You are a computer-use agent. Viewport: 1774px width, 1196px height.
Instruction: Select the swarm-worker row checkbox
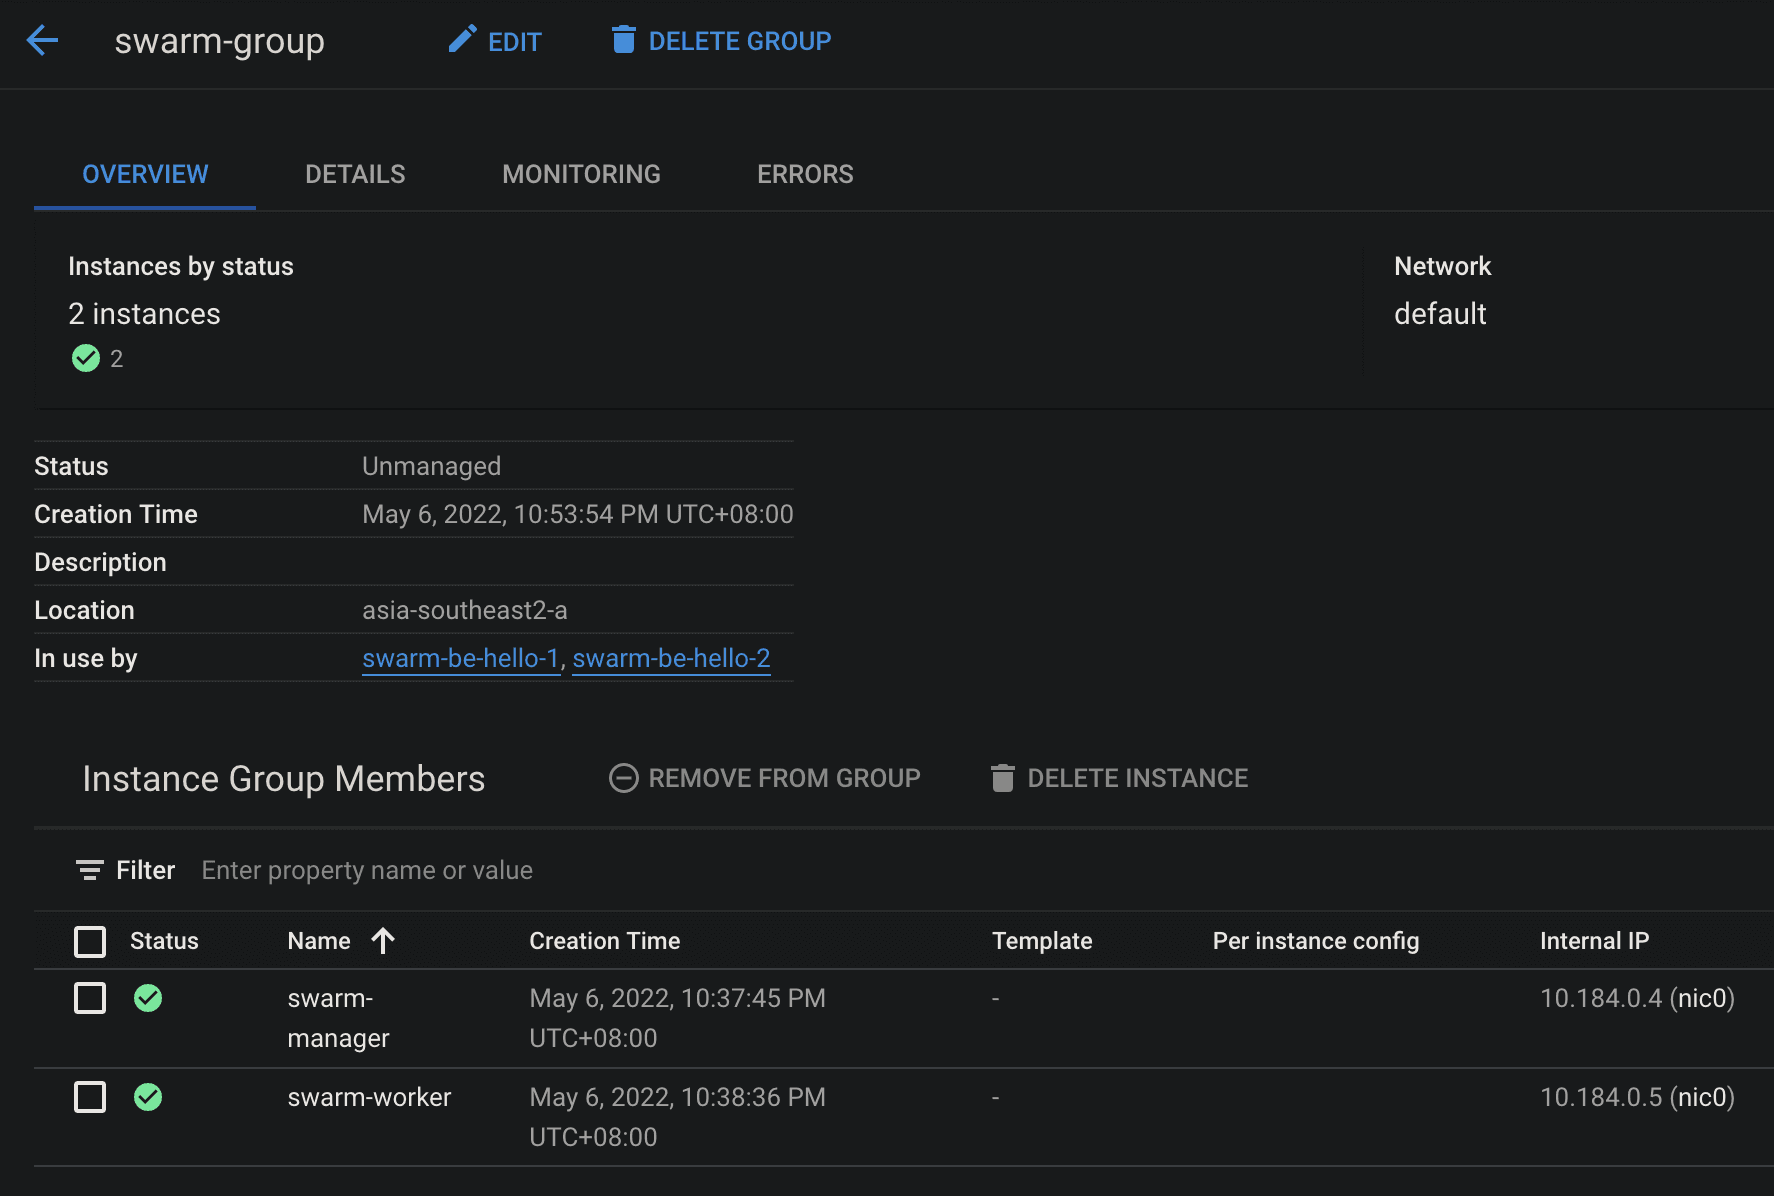click(89, 1097)
